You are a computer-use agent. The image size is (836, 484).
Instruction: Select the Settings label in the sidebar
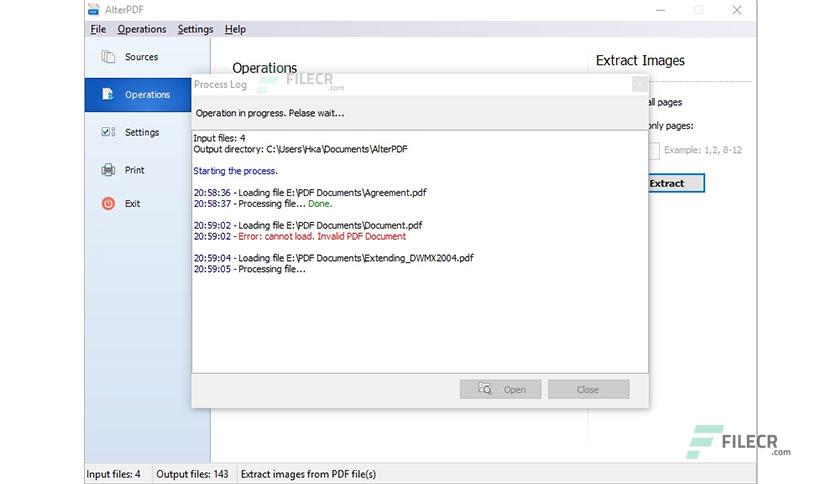coord(142,132)
